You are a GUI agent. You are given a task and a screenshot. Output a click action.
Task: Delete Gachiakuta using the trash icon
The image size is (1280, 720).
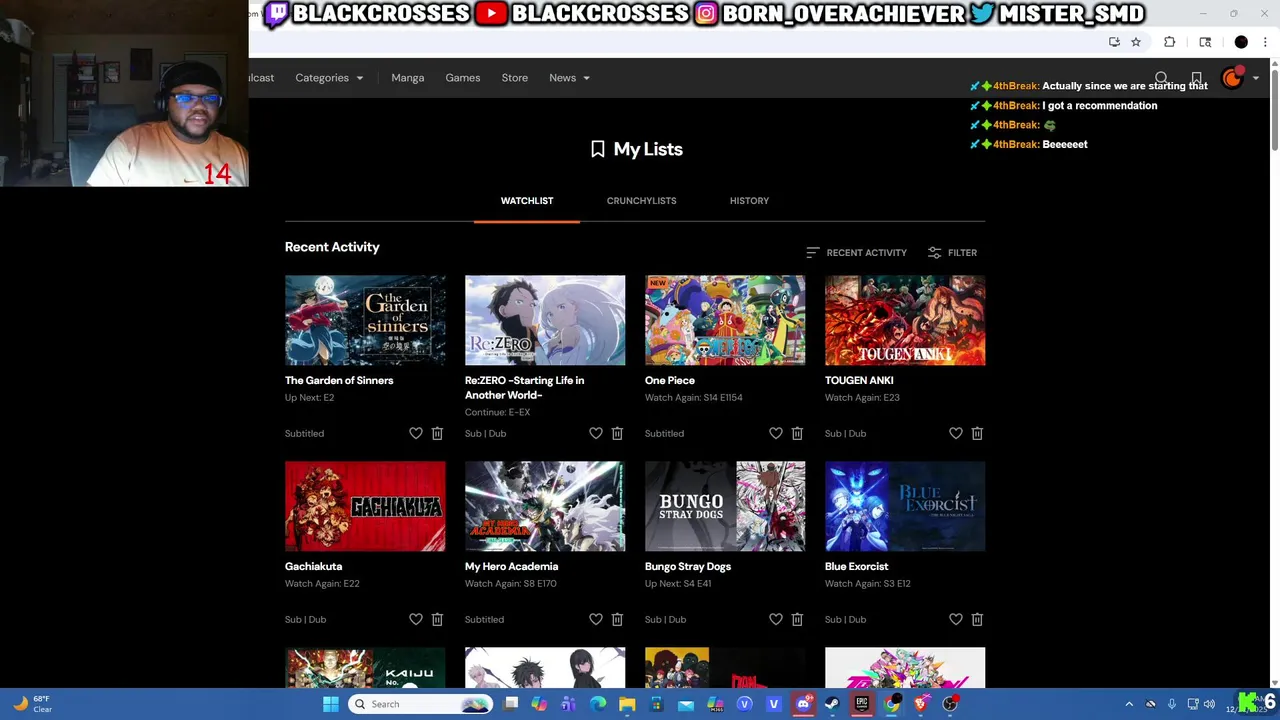437,619
